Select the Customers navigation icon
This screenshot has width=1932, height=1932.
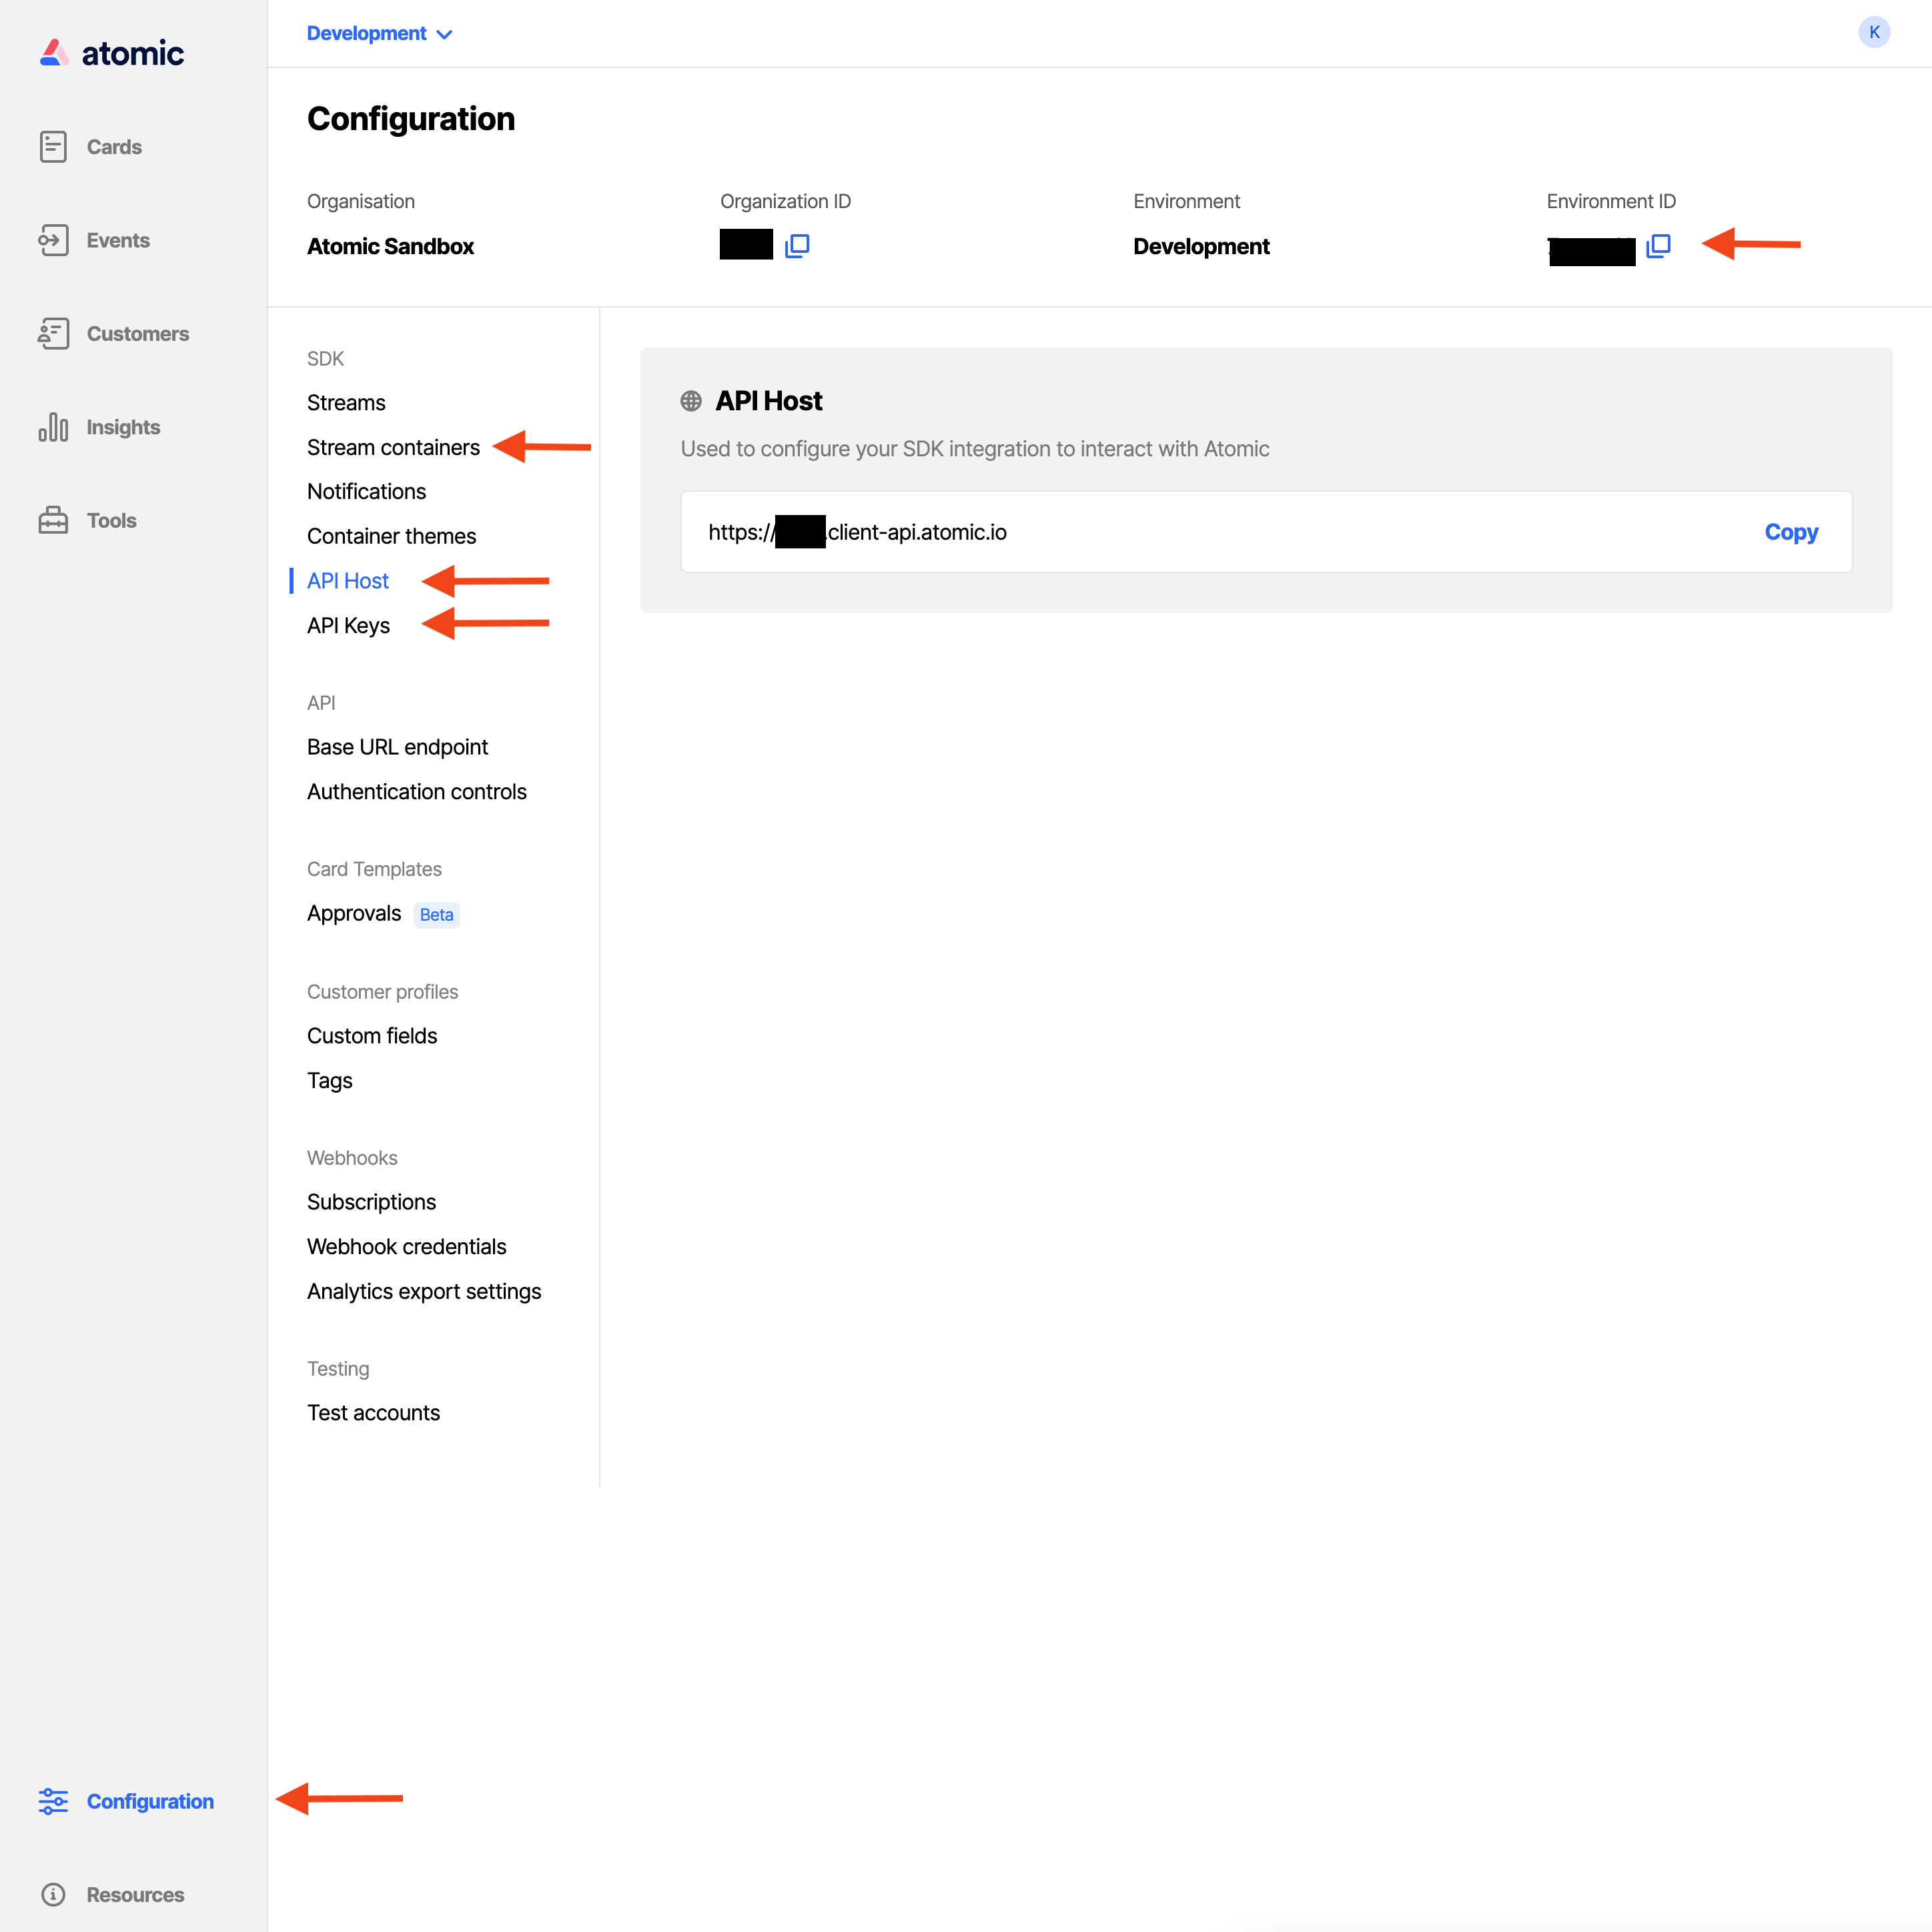[x=55, y=333]
